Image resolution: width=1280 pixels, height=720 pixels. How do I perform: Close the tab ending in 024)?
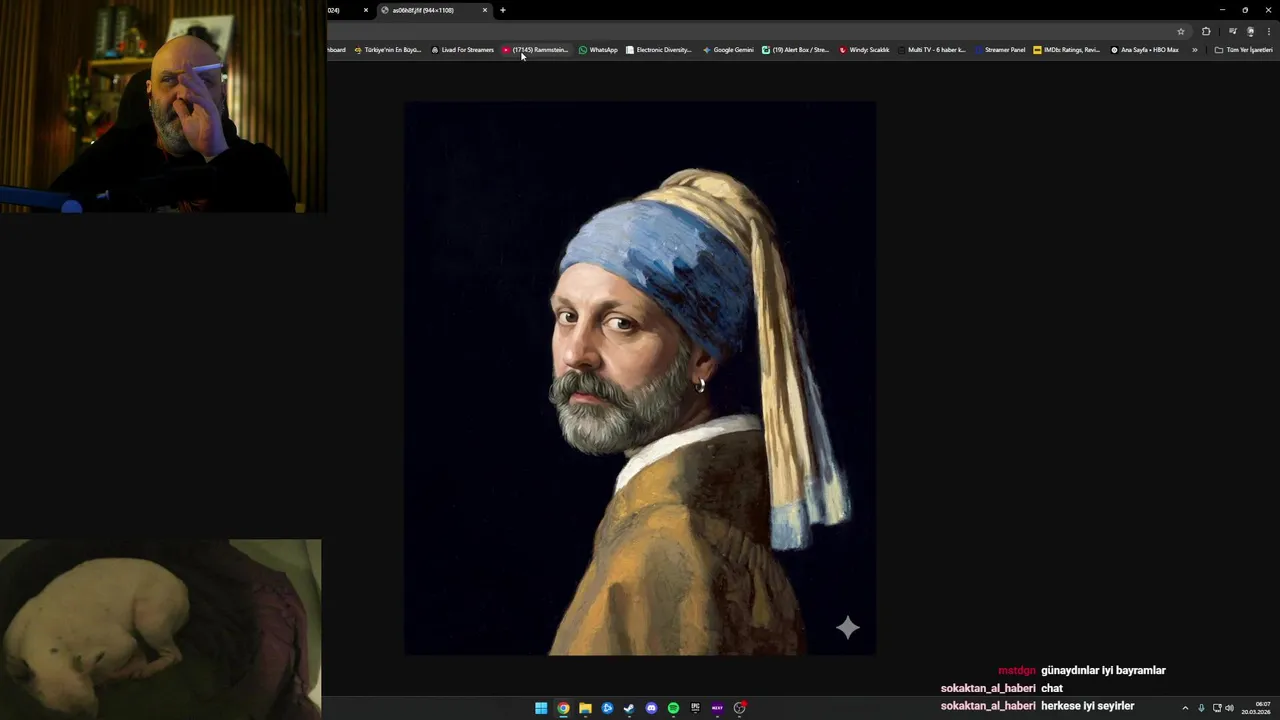(x=366, y=10)
